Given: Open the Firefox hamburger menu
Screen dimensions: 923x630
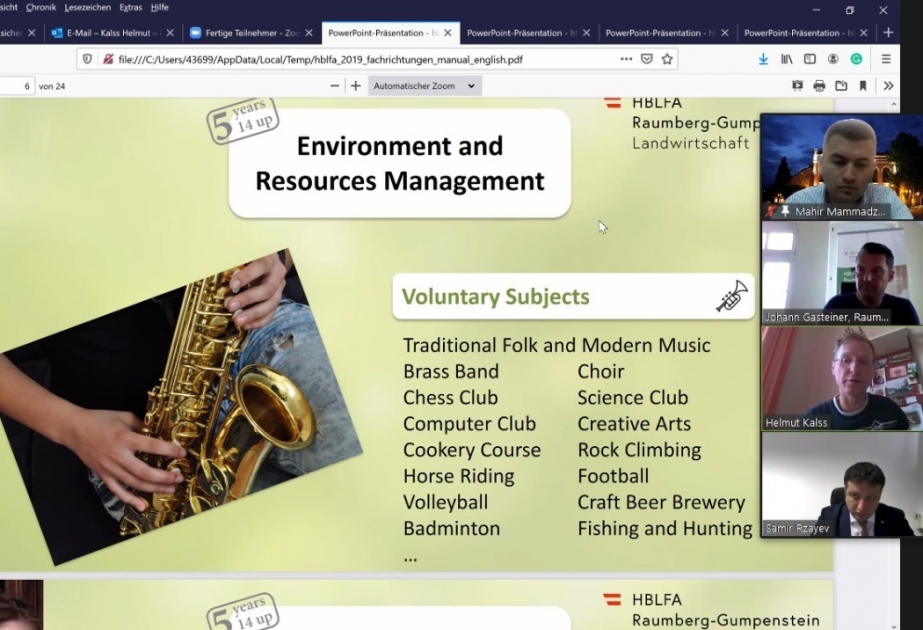Looking at the screenshot, I should 886,59.
